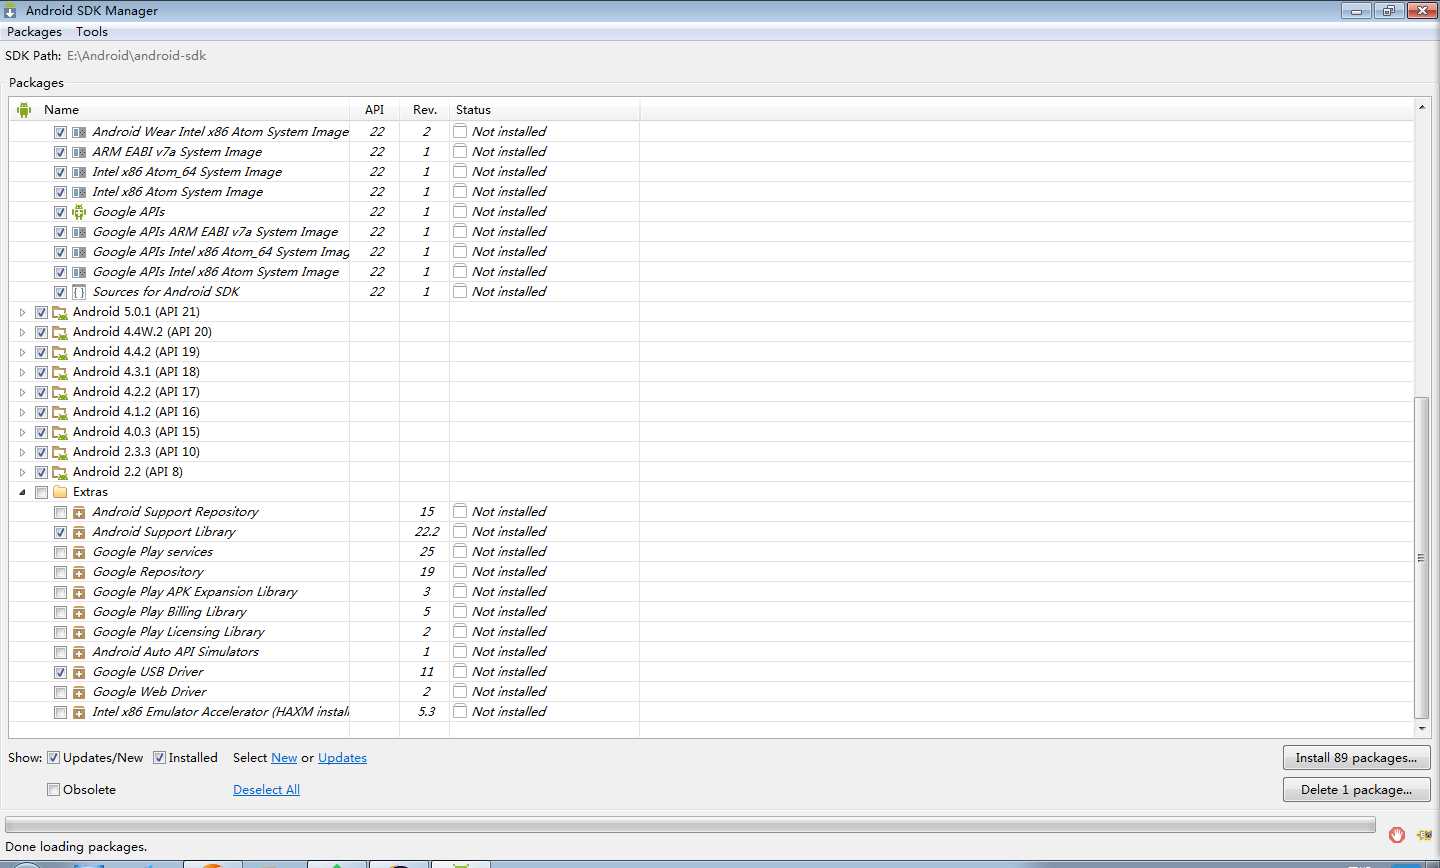Viewport: 1440px width, 868px height.
Task: Select New packages link
Action: tap(284, 758)
